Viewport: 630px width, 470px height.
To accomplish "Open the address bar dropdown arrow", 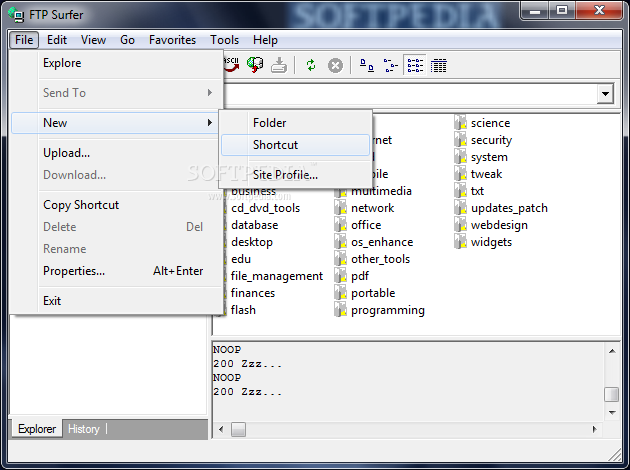I will [605, 94].
